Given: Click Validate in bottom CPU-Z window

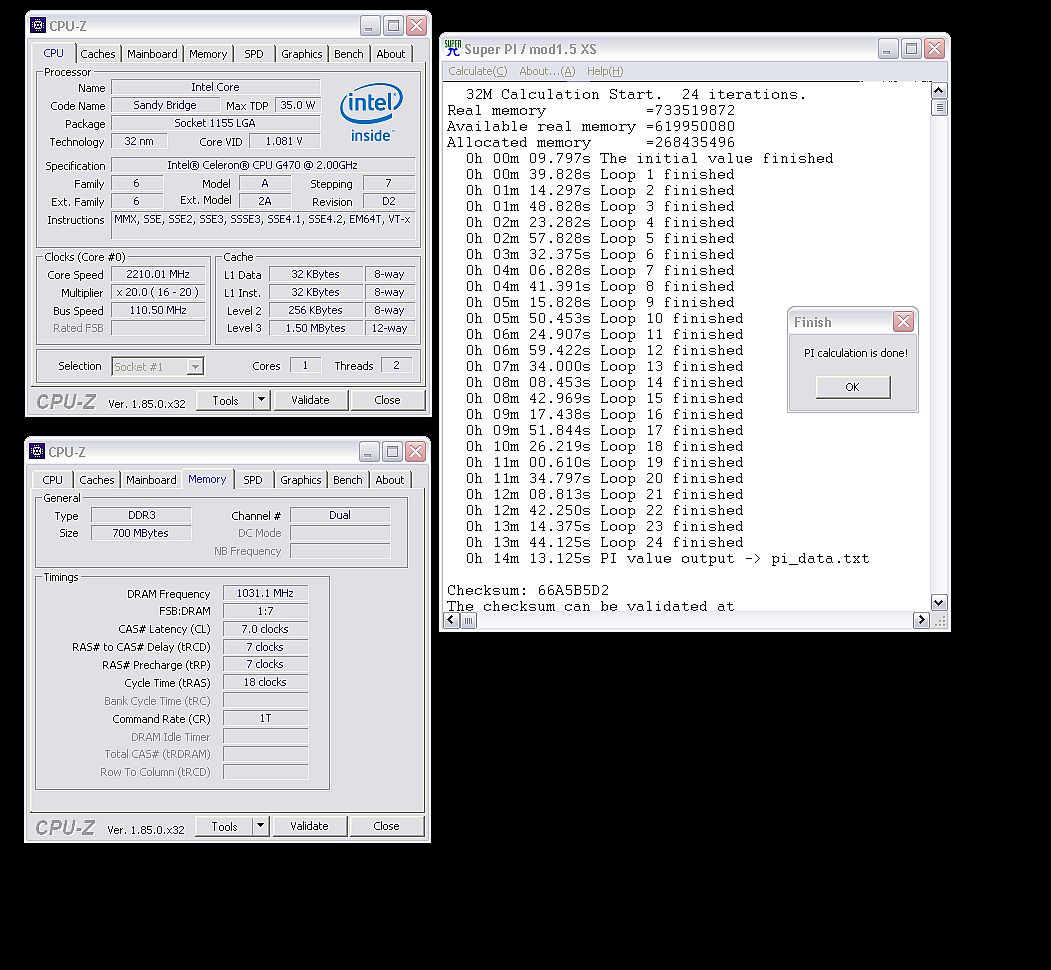Looking at the screenshot, I should click(x=309, y=827).
